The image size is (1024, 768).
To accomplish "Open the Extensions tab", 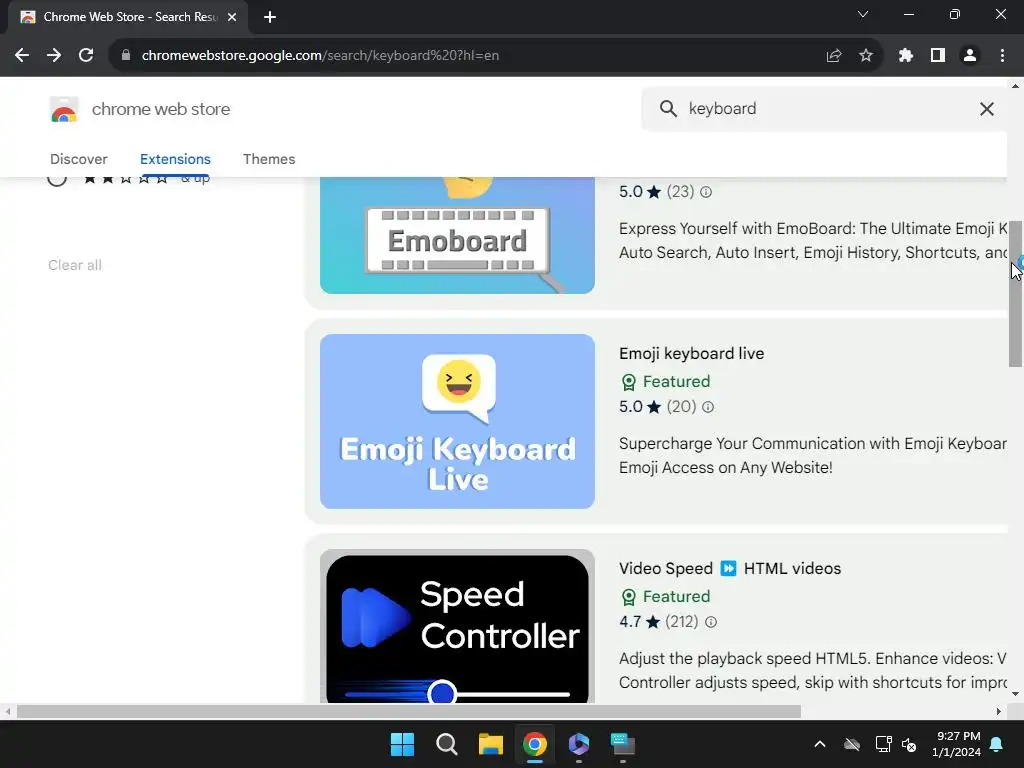I will (x=175, y=159).
